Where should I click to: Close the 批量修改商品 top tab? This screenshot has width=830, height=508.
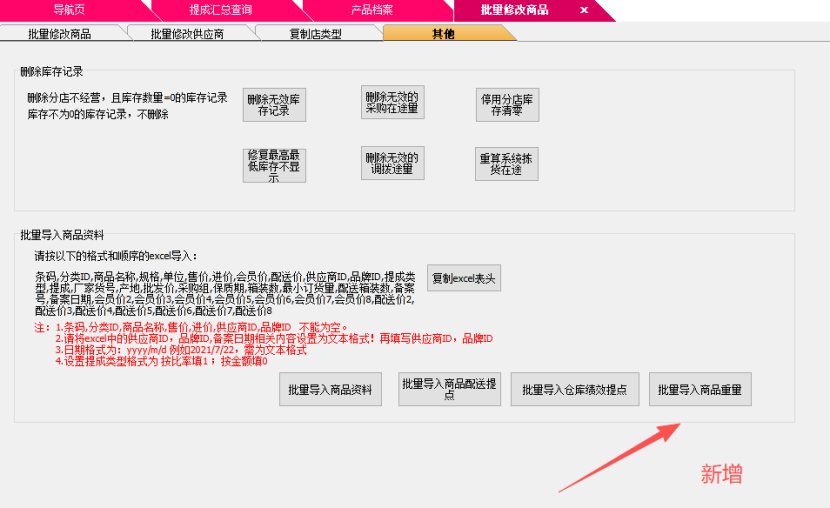pos(584,10)
